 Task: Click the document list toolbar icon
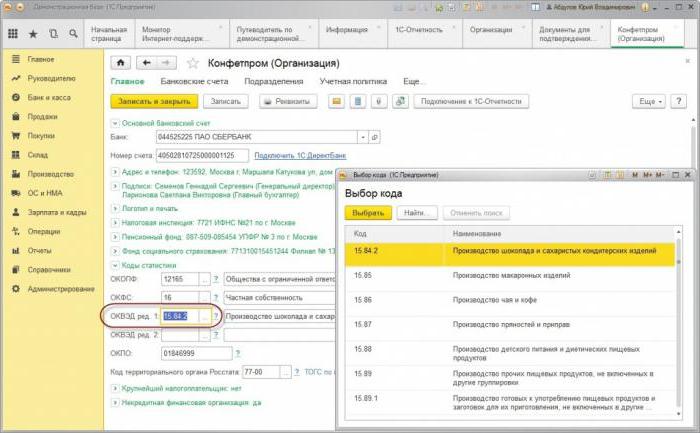click(358, 101)
